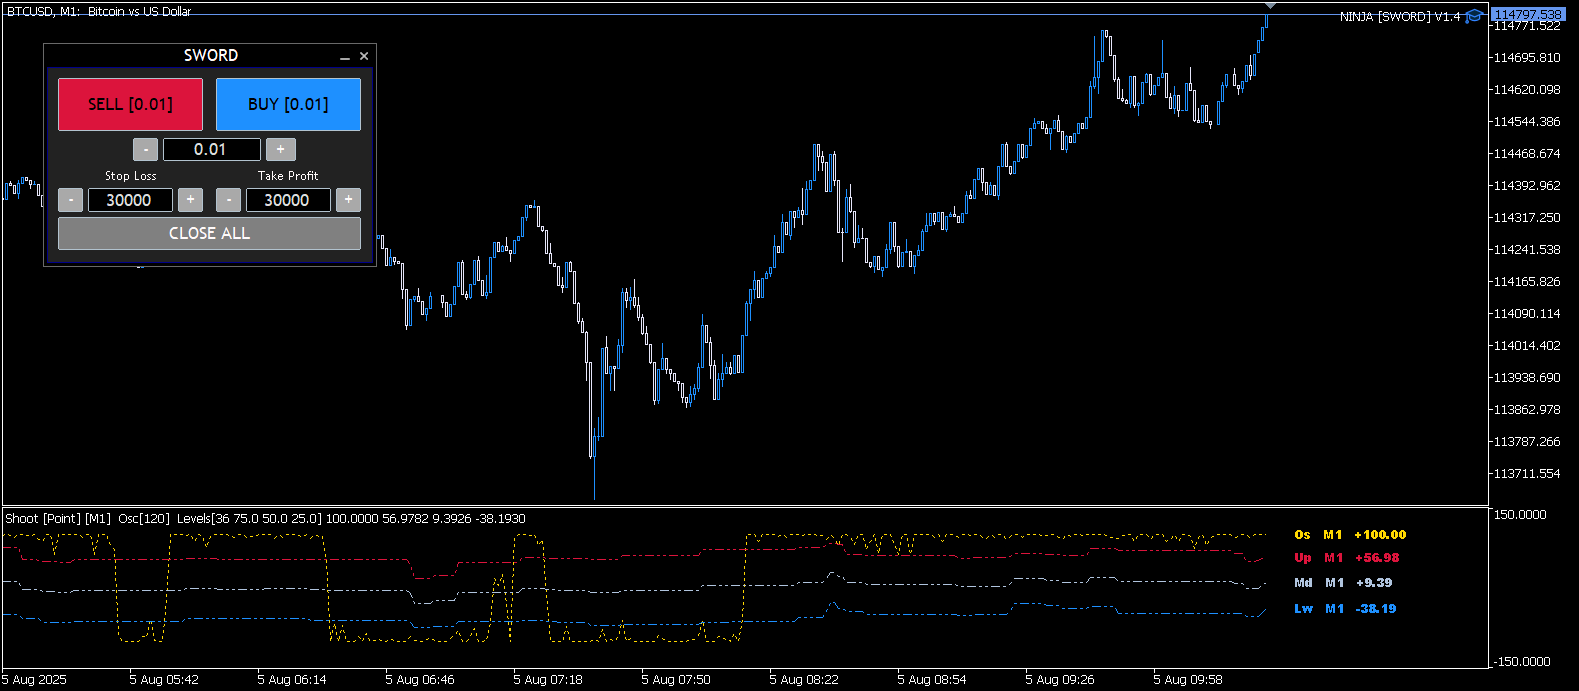The image size is (1579, 691).
Task: Increase lot size with plus button
Action: click(x=280, y=149)
